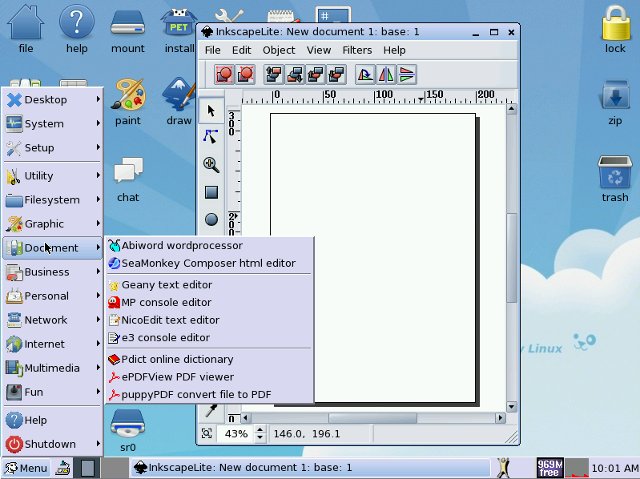Click the canvas horizontal scrollbar right arrow

[500, 418]
